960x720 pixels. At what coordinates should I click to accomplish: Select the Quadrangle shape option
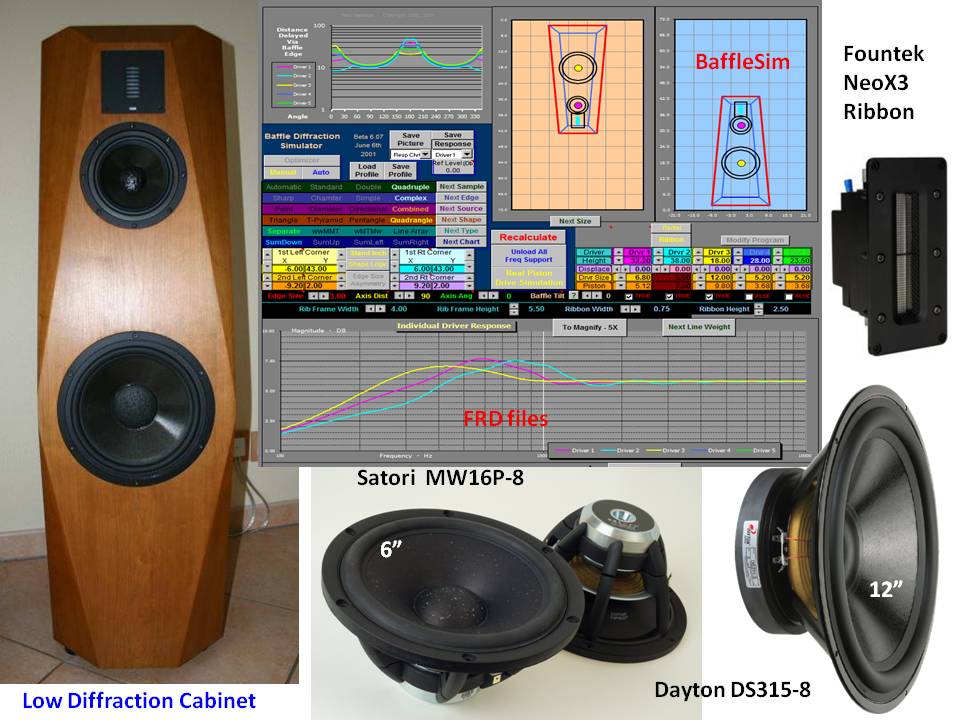pyautogui.click(x=411, y=220)
